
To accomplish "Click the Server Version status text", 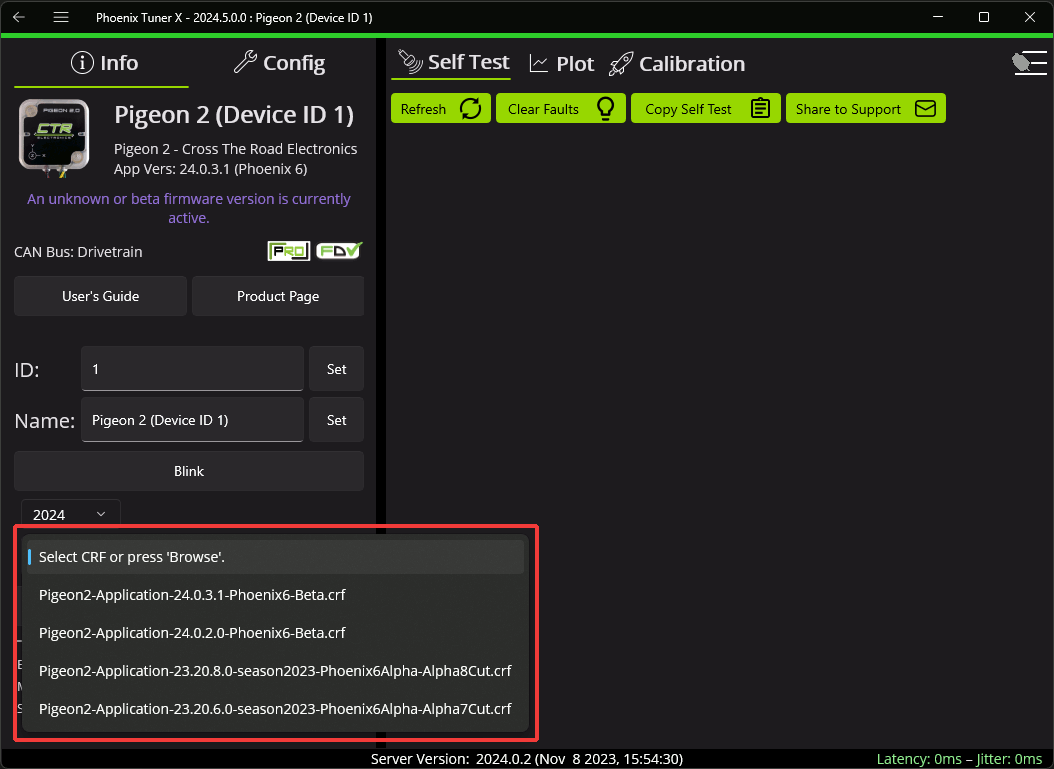I will [527, 759].
